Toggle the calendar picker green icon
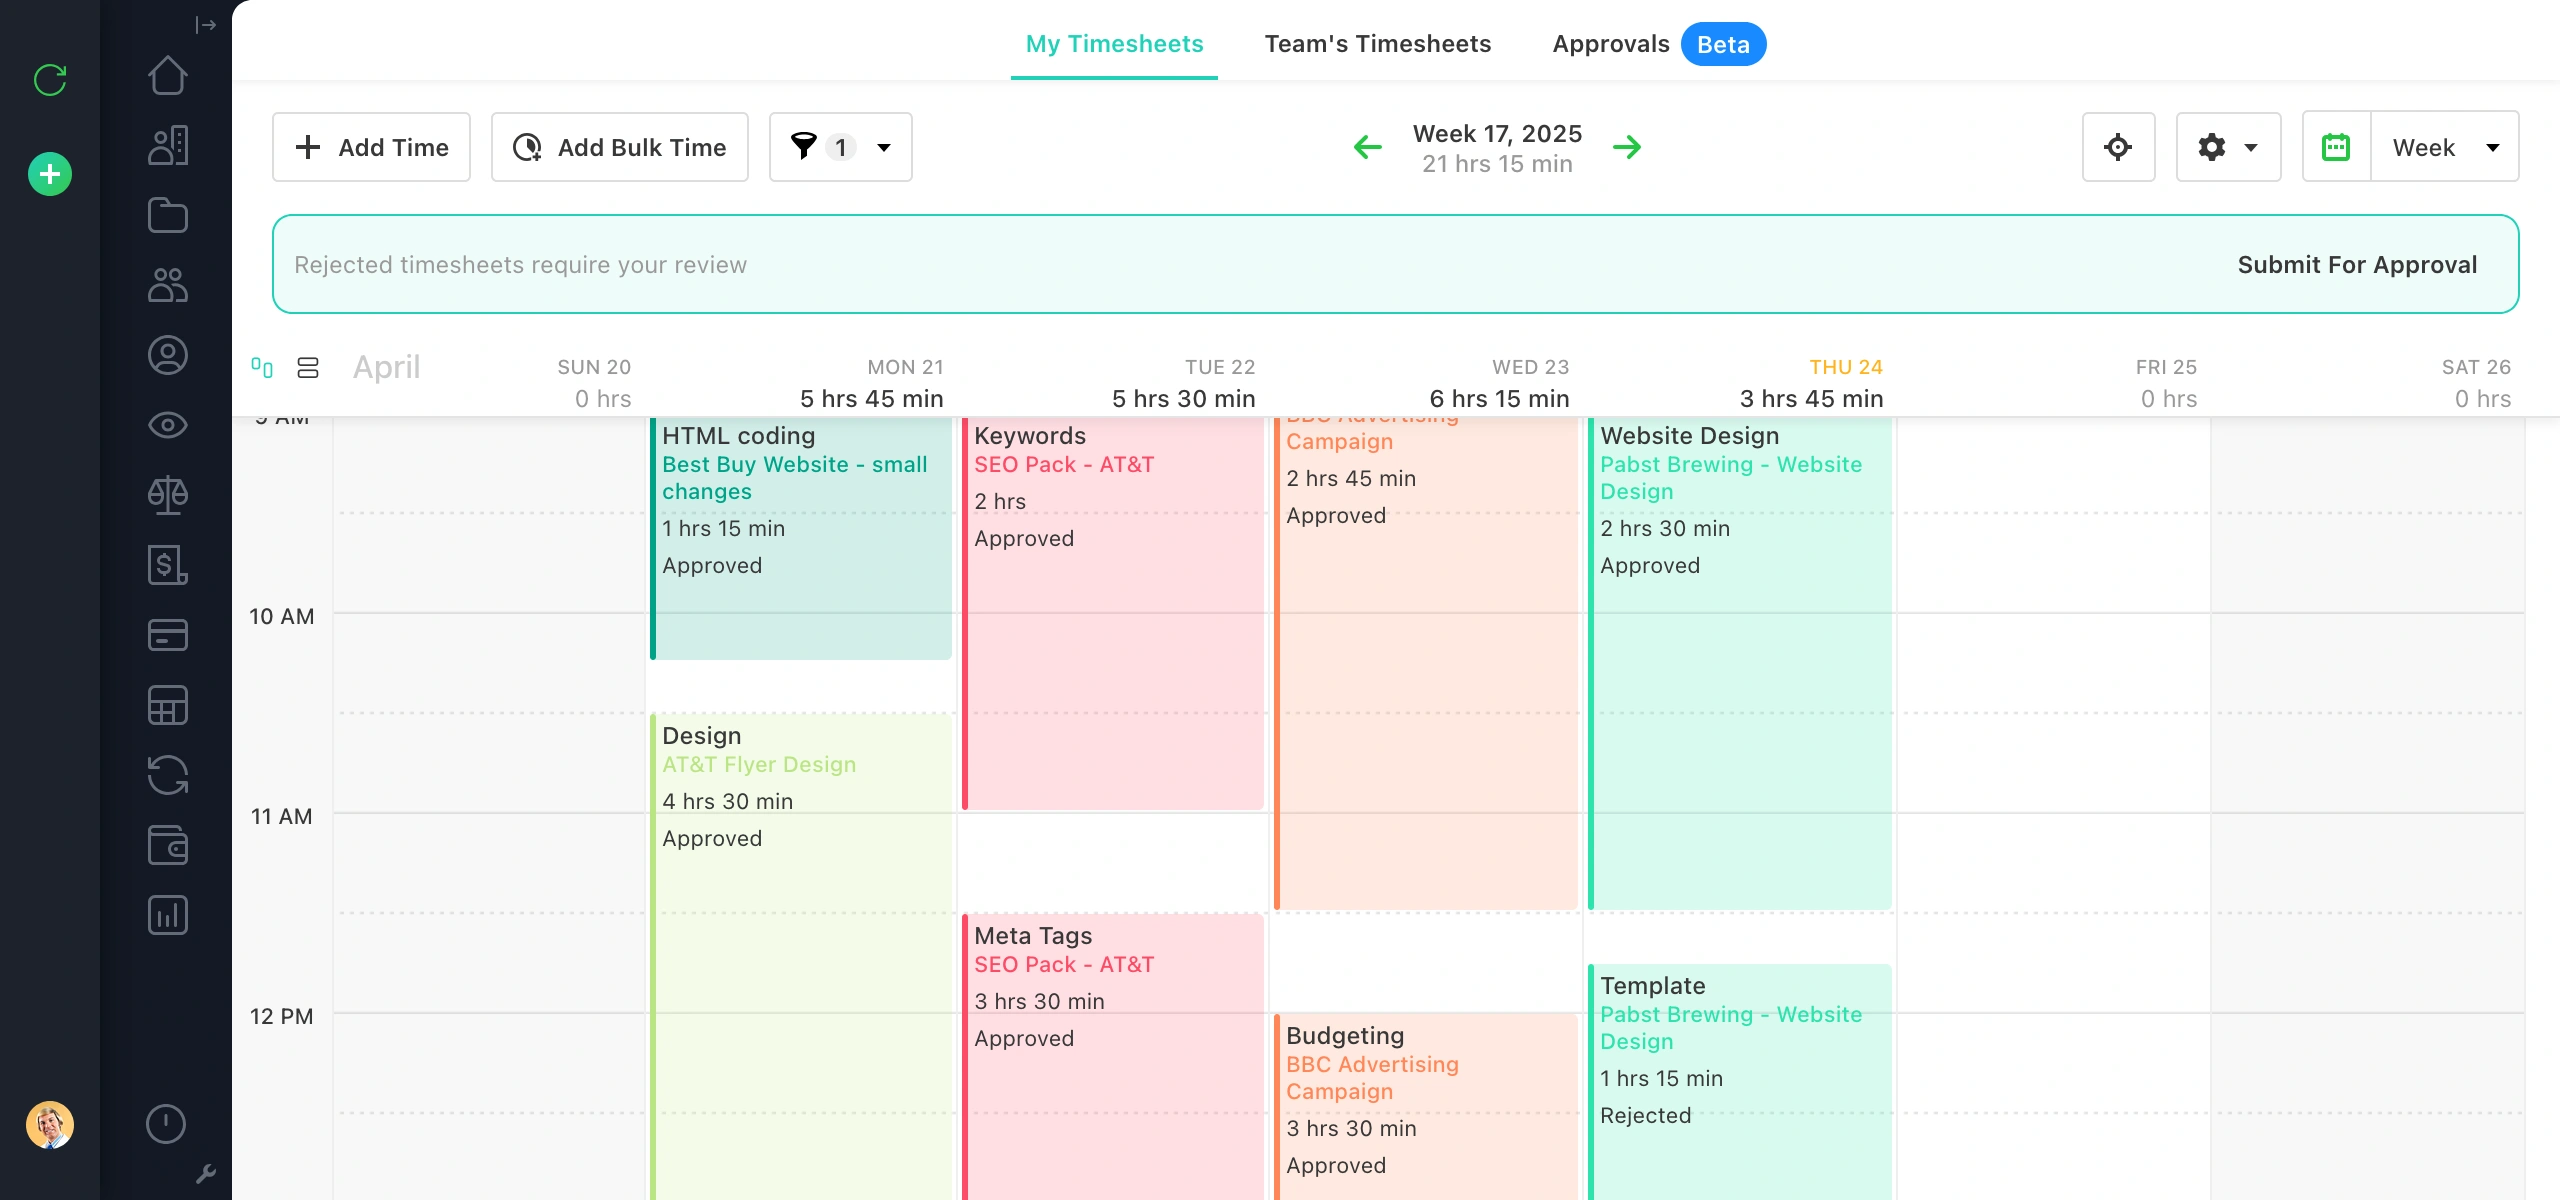Viewport: 2560px width, 1200px height. pyautogui.click(x=2335, y=147)
